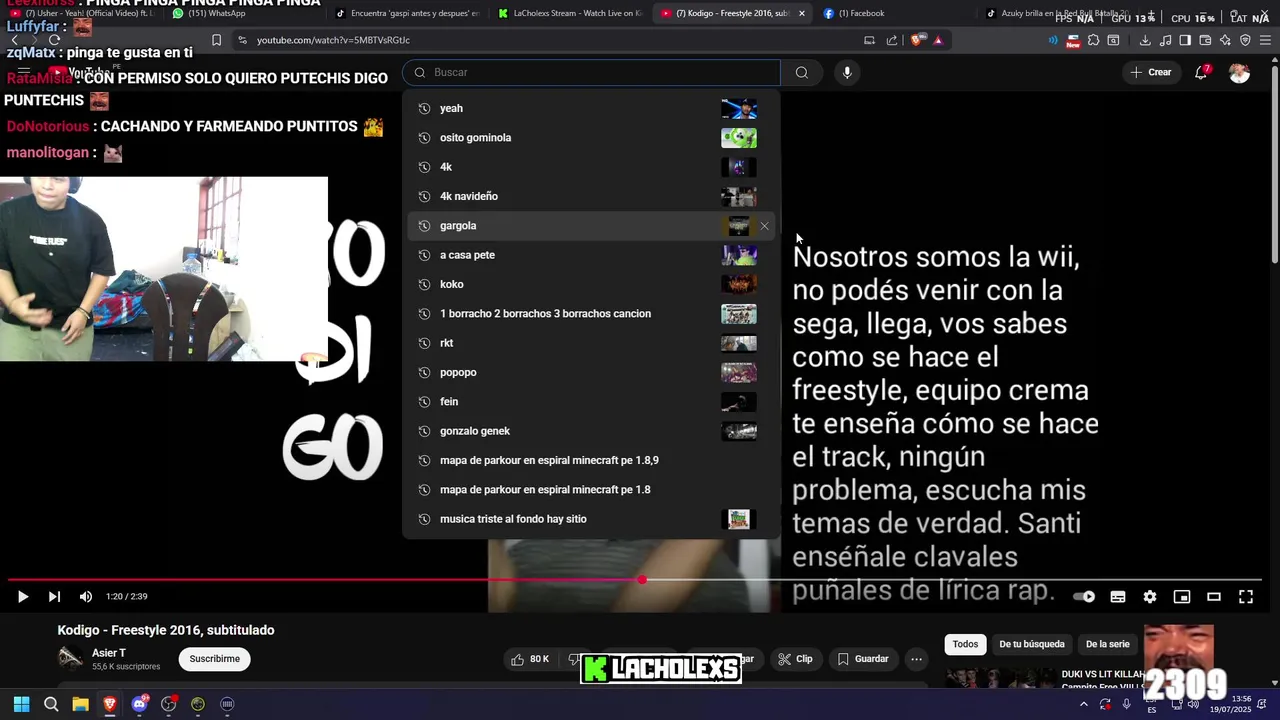
Task: Choose the "popopo" suggestion
Action: coord(591,372)
